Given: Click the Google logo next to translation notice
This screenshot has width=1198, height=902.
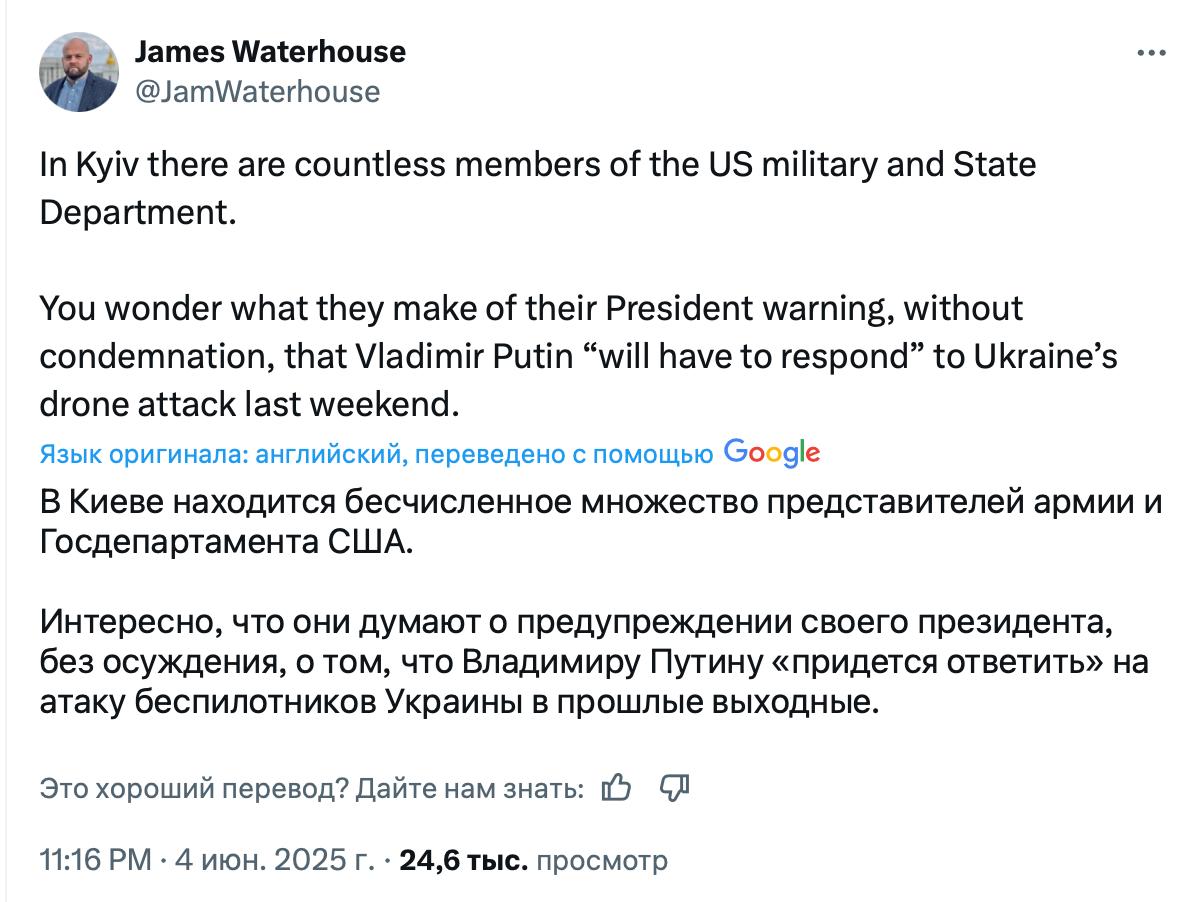Looking at the screenshot, I should pyautogui.click(x=771, y=453).
